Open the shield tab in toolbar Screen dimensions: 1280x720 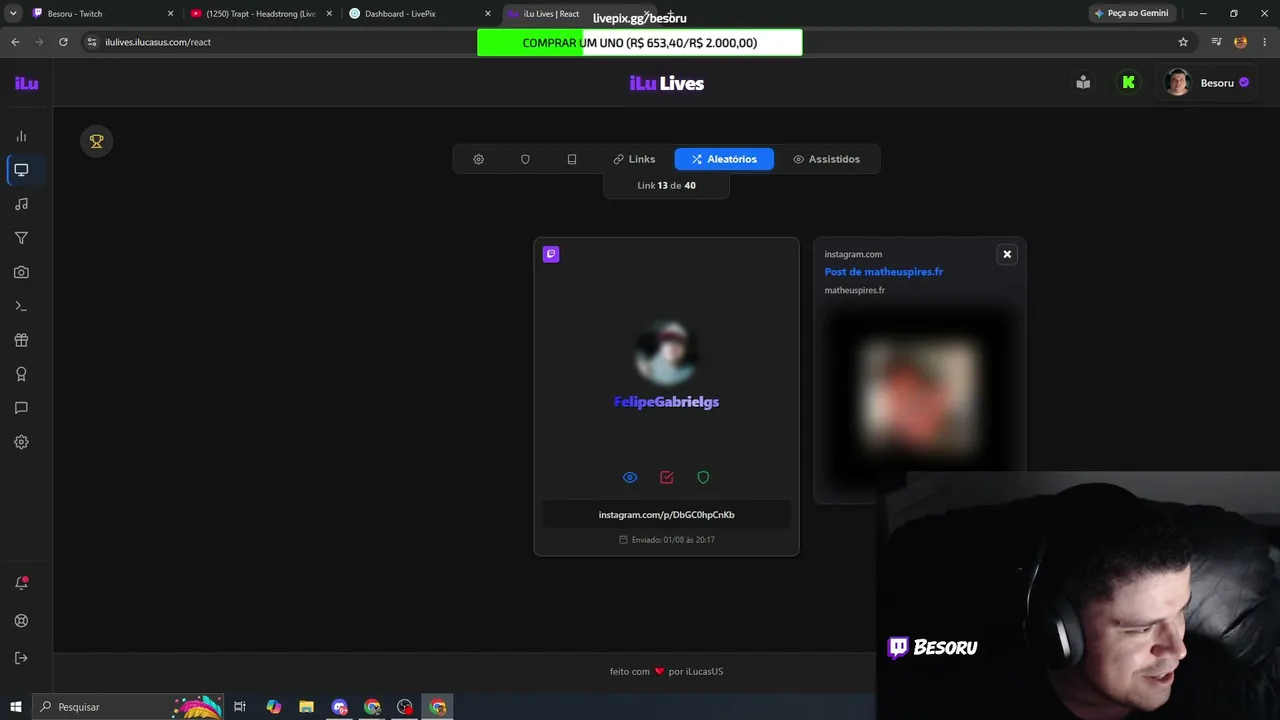click(525, 159)
